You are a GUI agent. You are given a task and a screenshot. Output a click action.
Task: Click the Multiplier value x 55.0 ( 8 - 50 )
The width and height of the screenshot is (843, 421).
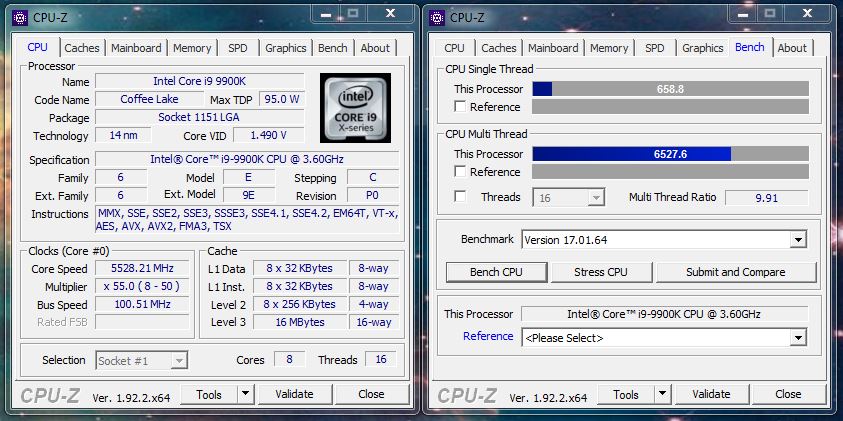tap(142, 286)
